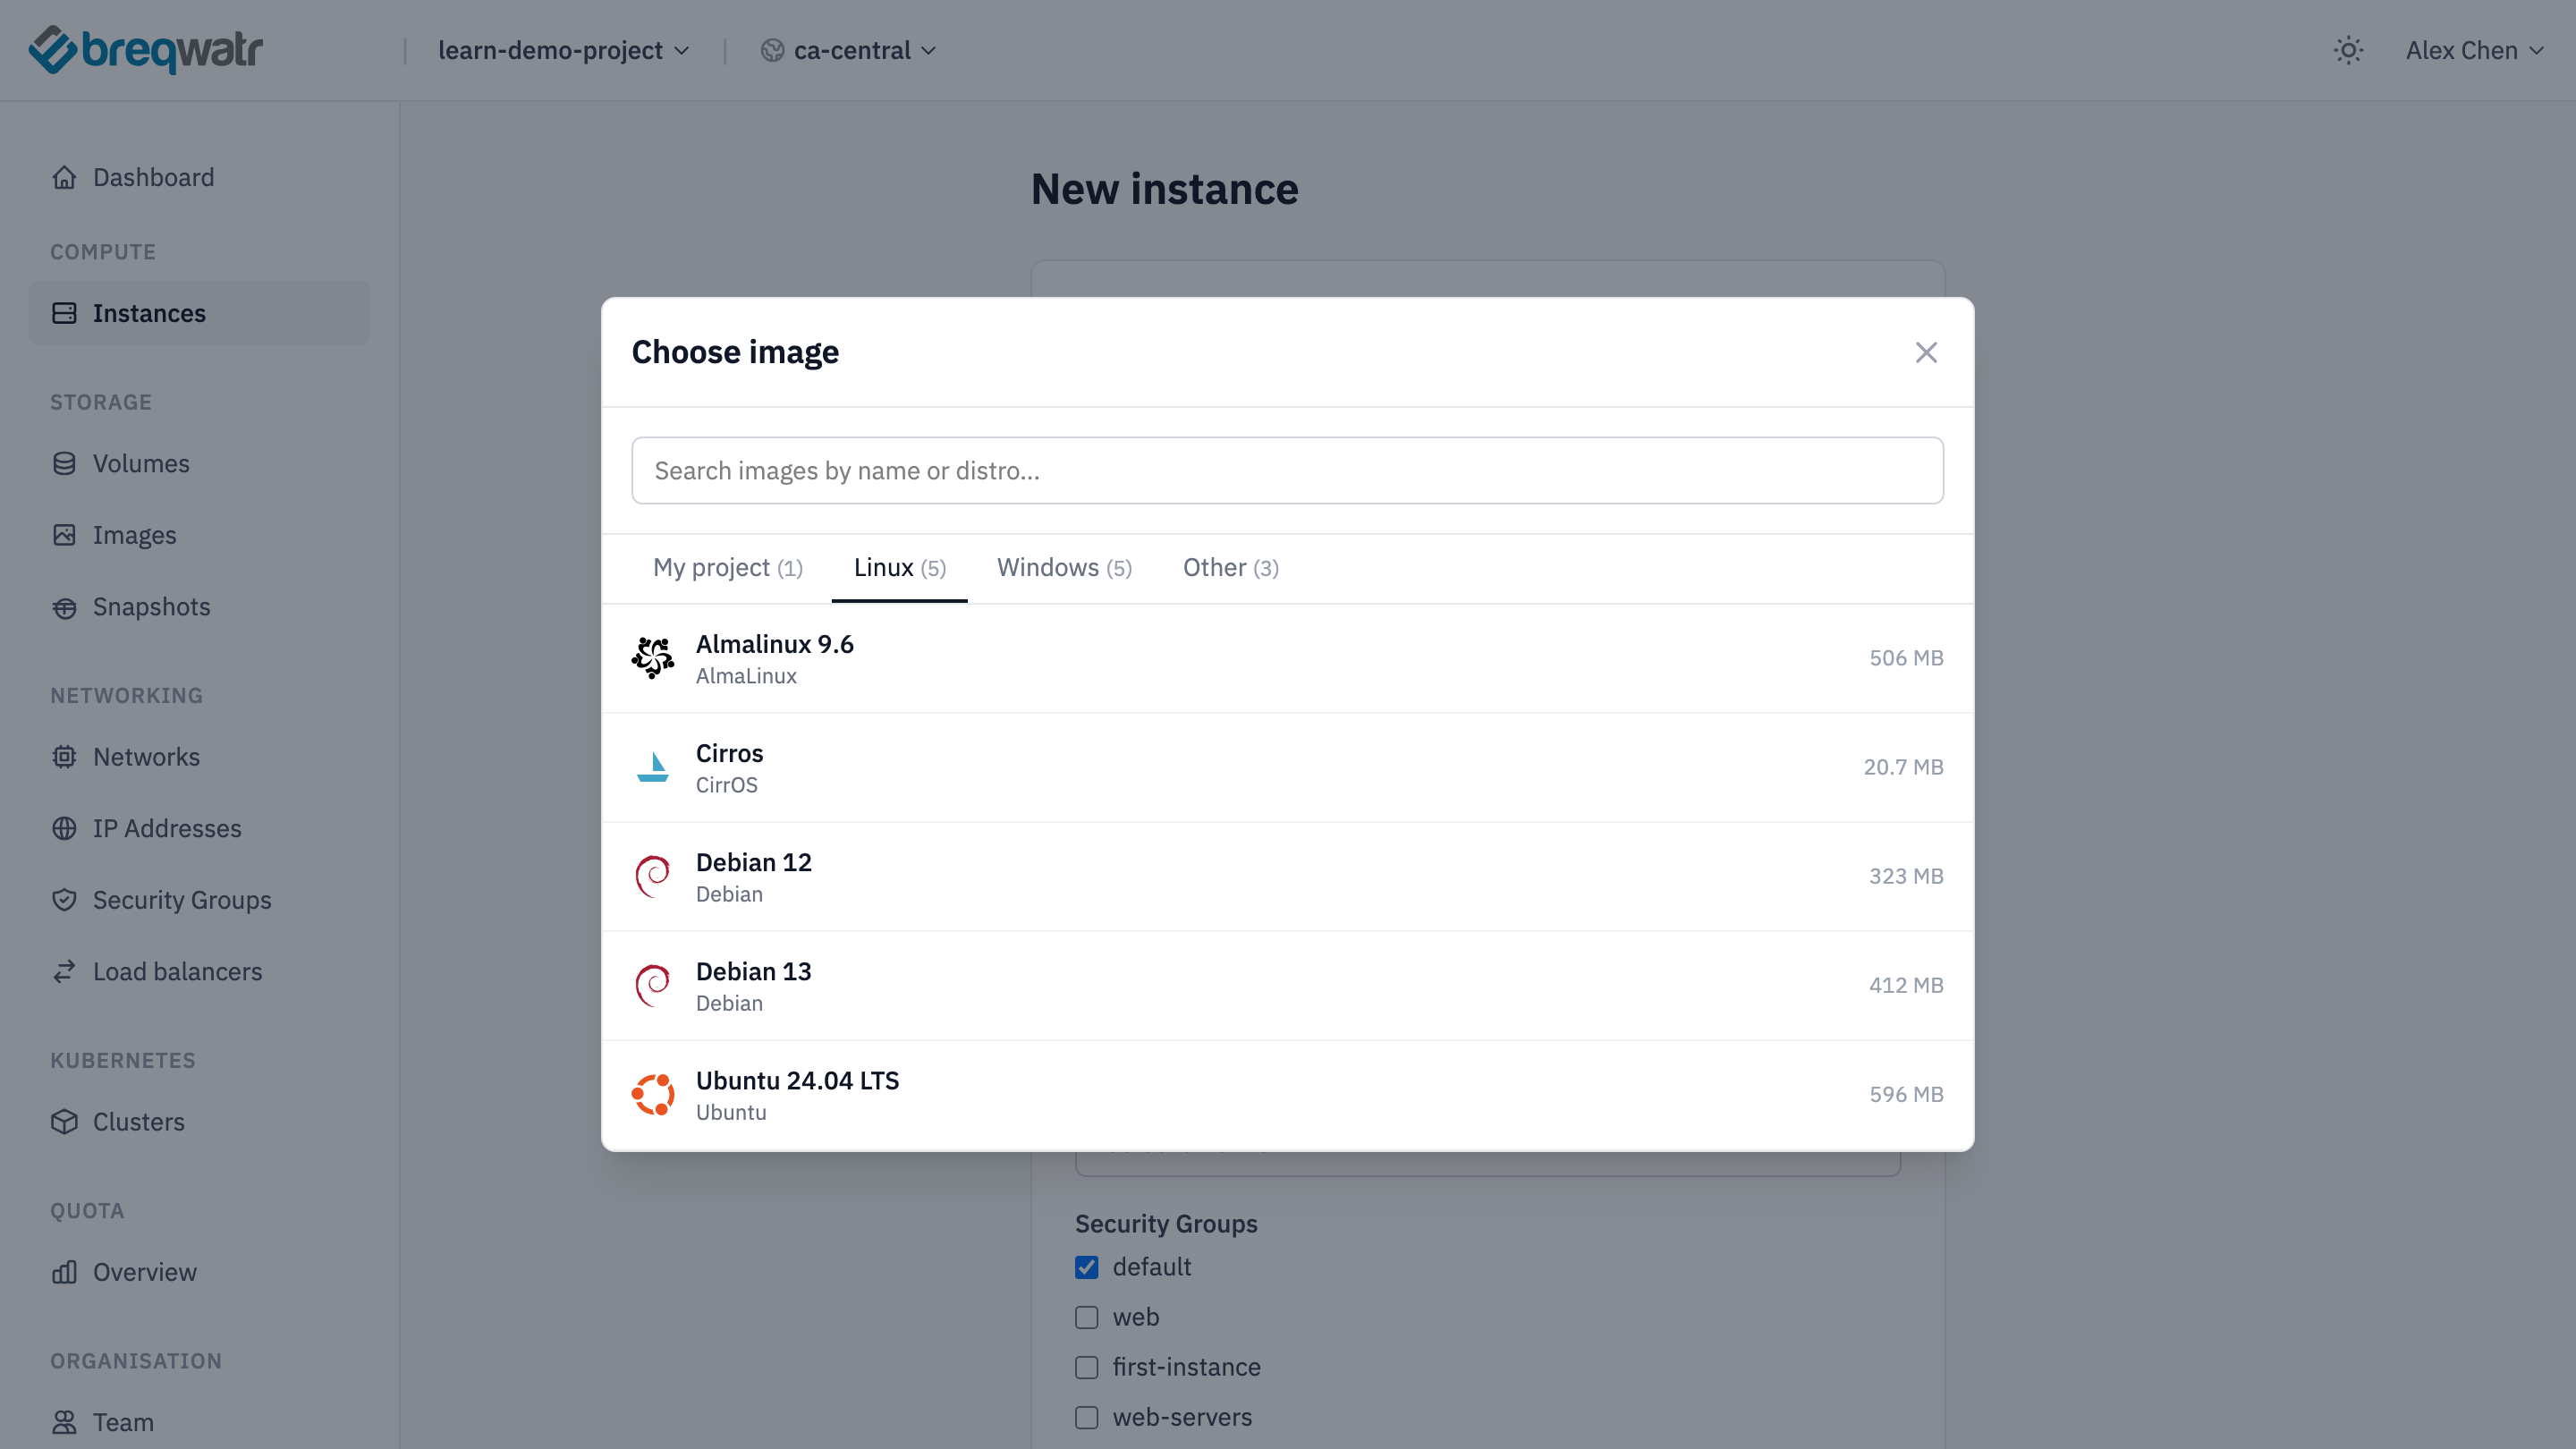Image resolution: width=2576 pixels, height=1449 pixels.
Task: Open the learn-demo-project project dropdown
Action: coord(564,50)
